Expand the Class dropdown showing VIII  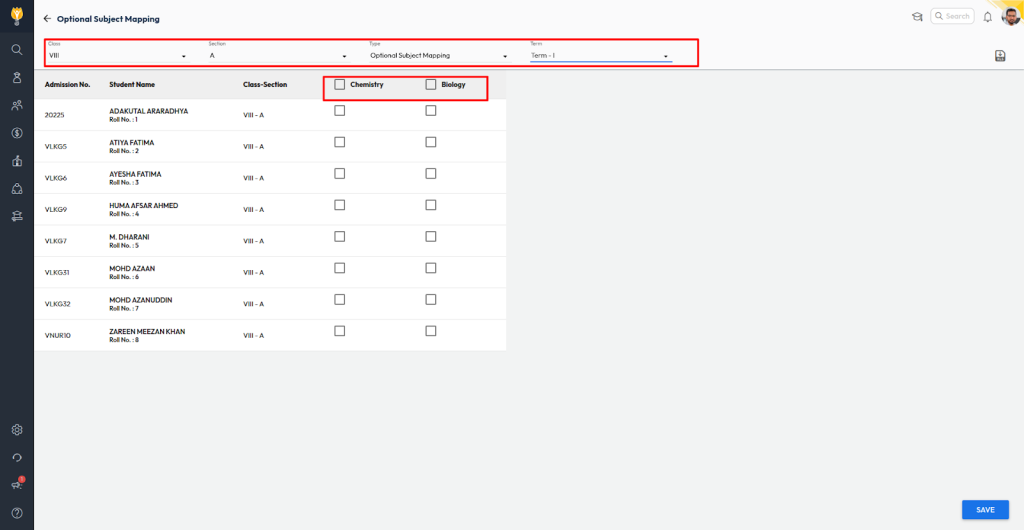tap(118, 56)
